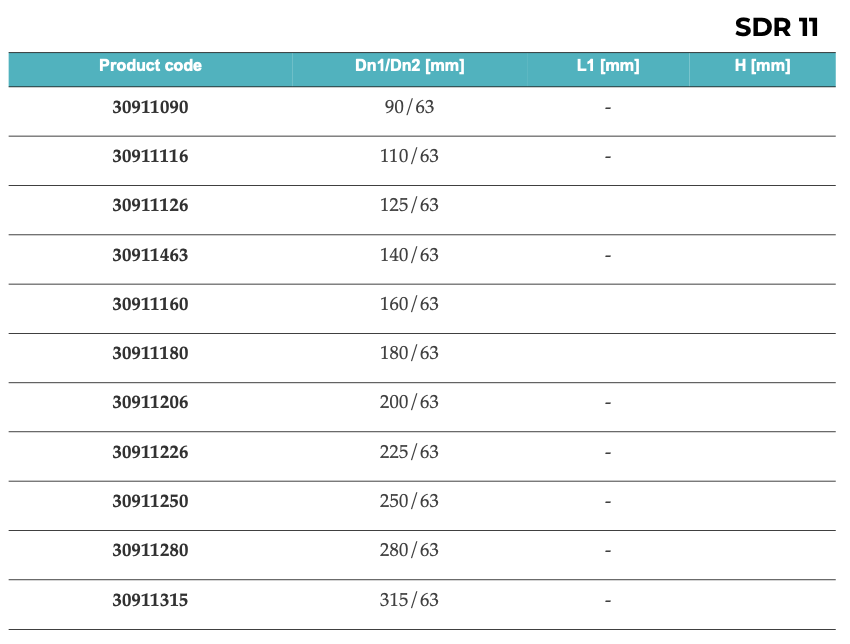This screenshot has height=644, width=850.
Task: Click the 90/63 dimension cell
Action: point(409,107)
